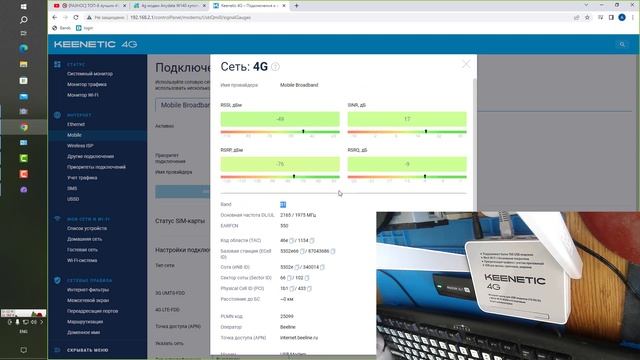Click the RSSI gauge showing -49

coord(280,119)
